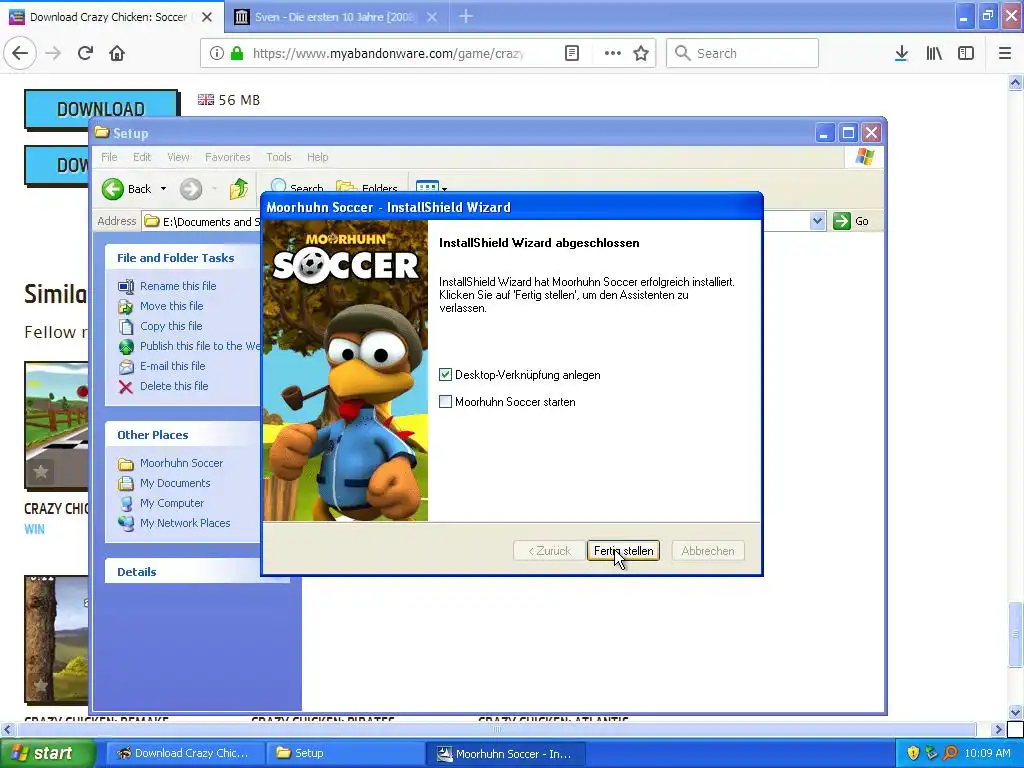Screen dimensions: 1024x768
Task: Go up one folder level icon
Action: tap(238, 189)
